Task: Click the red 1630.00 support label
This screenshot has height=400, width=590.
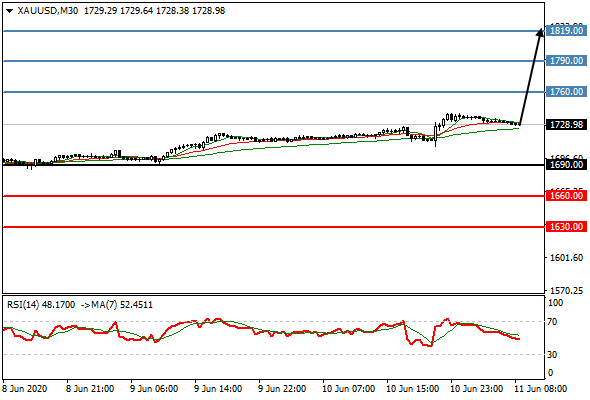Action: pyautogui.click(x=566, y=227)
